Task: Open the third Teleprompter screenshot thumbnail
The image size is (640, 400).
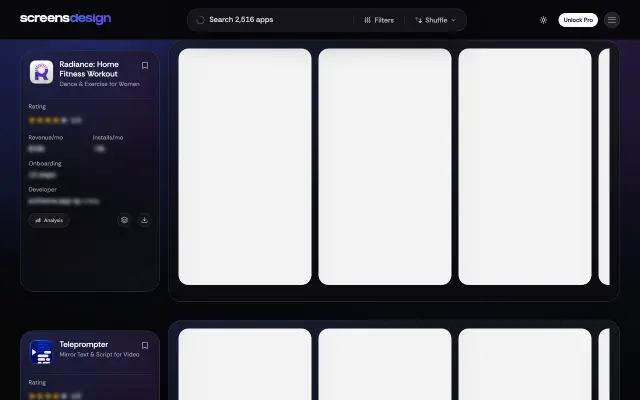Action: [x=525, y=364]
